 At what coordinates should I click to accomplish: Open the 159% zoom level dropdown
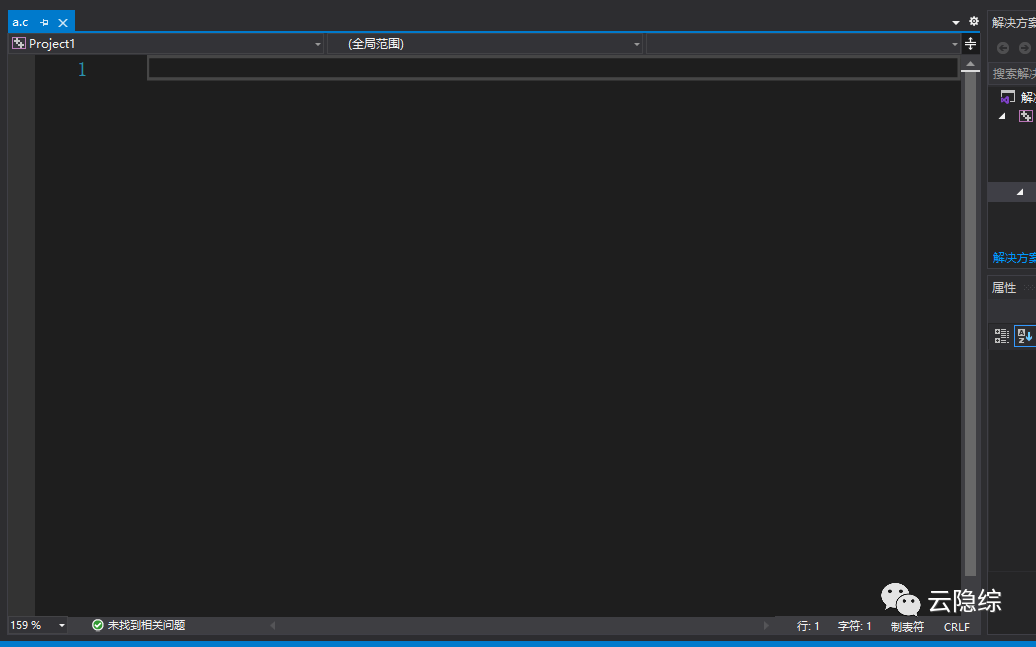(x=60, y=624)
